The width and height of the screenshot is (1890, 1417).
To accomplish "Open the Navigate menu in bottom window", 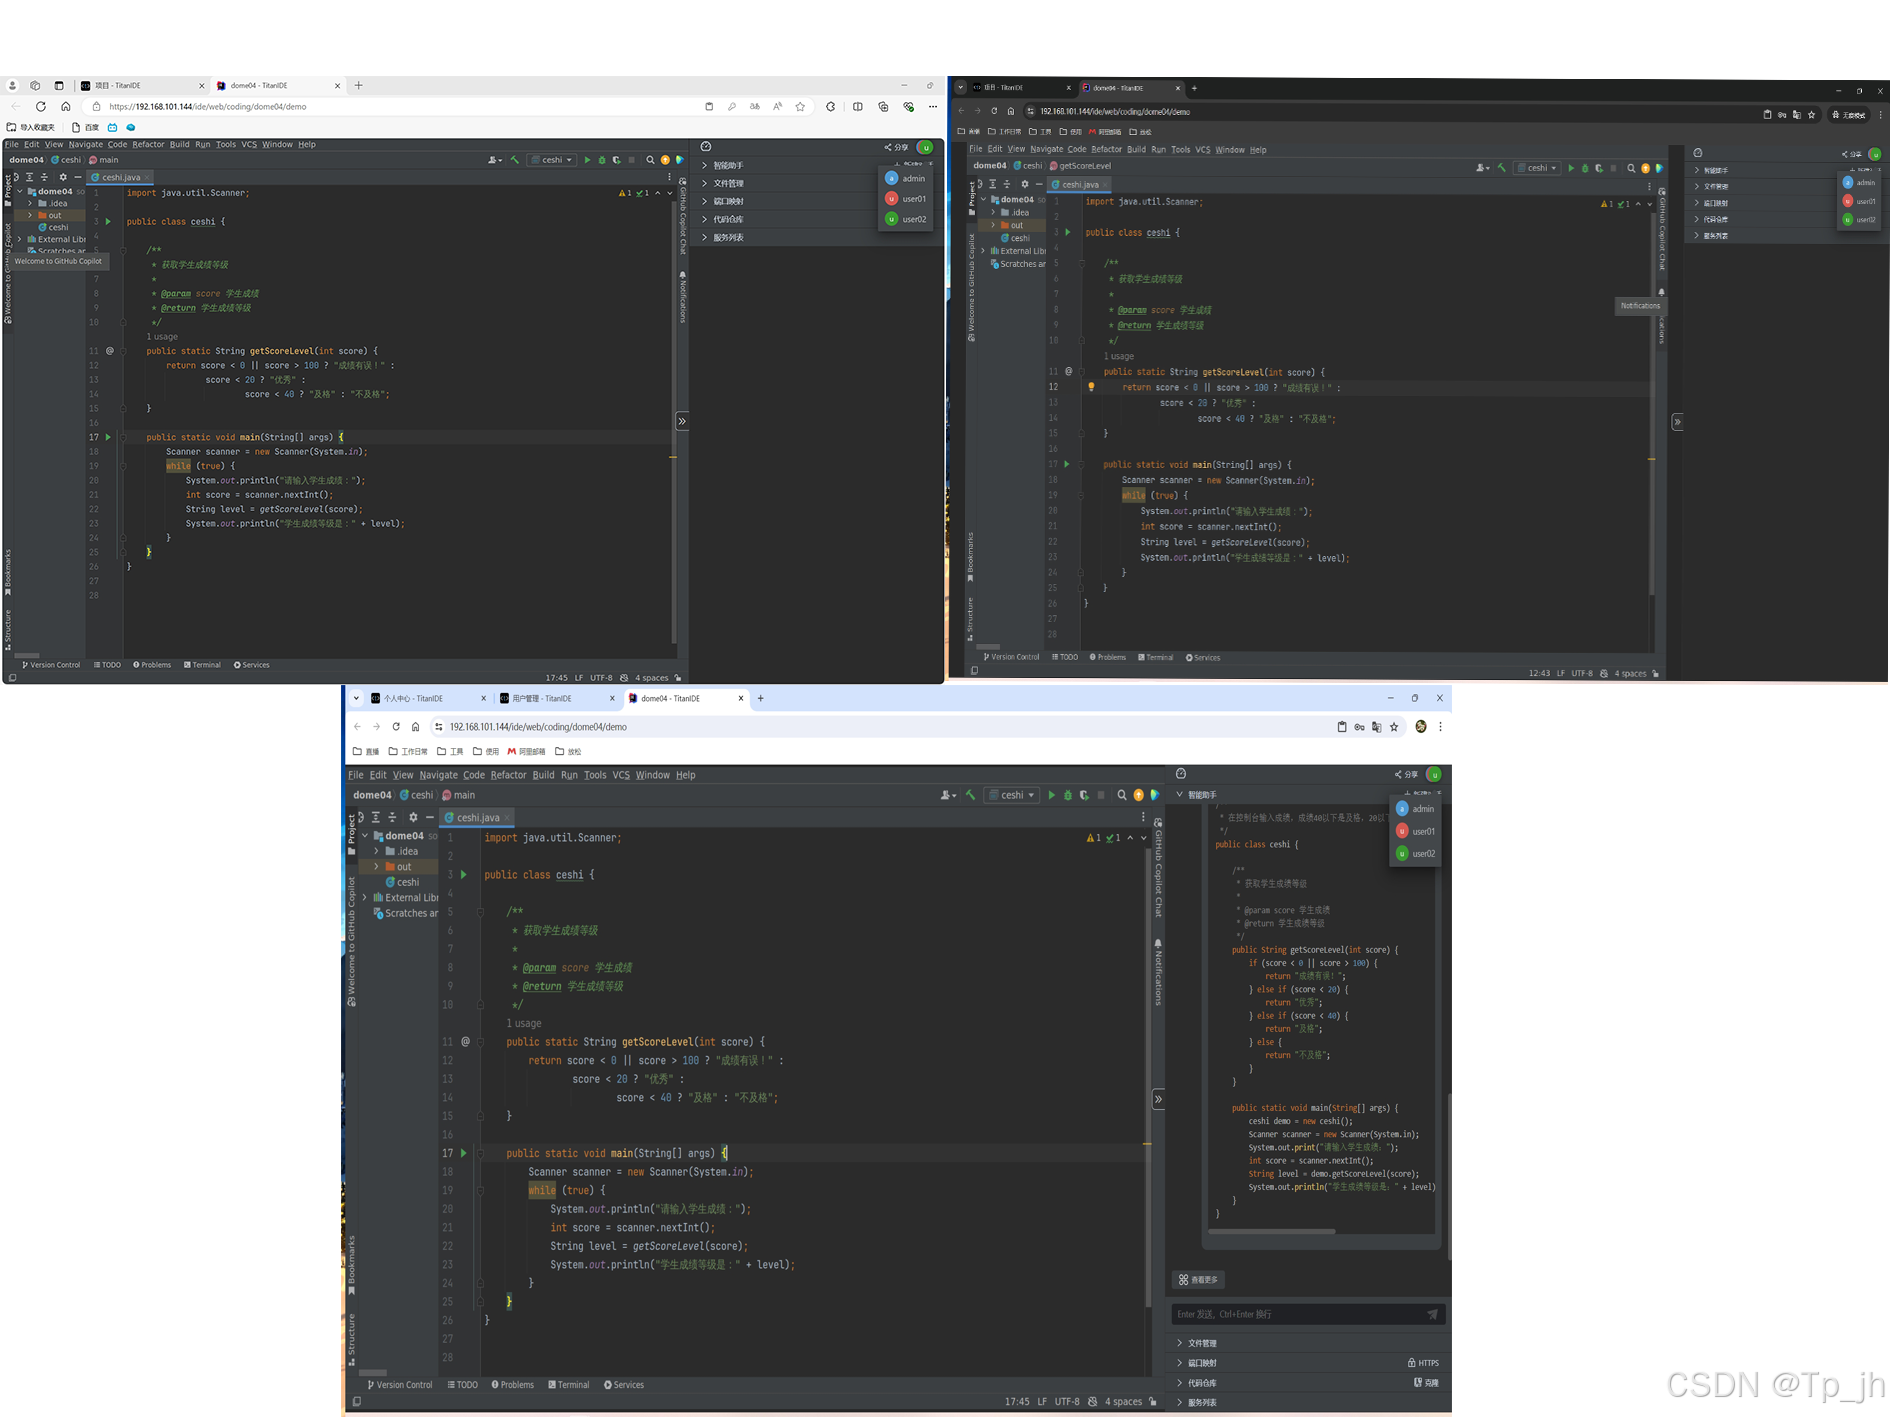I will tap(438, 775).
